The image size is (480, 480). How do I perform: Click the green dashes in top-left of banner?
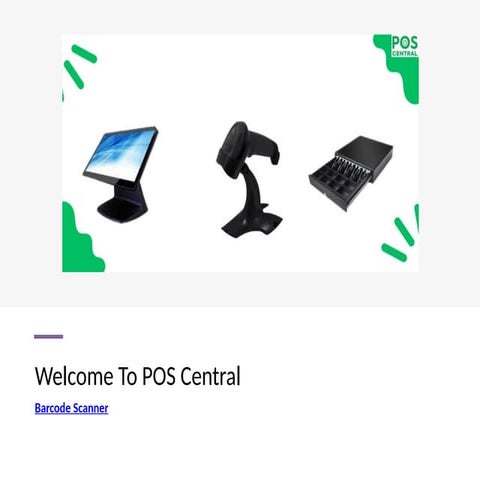[80, 66]
